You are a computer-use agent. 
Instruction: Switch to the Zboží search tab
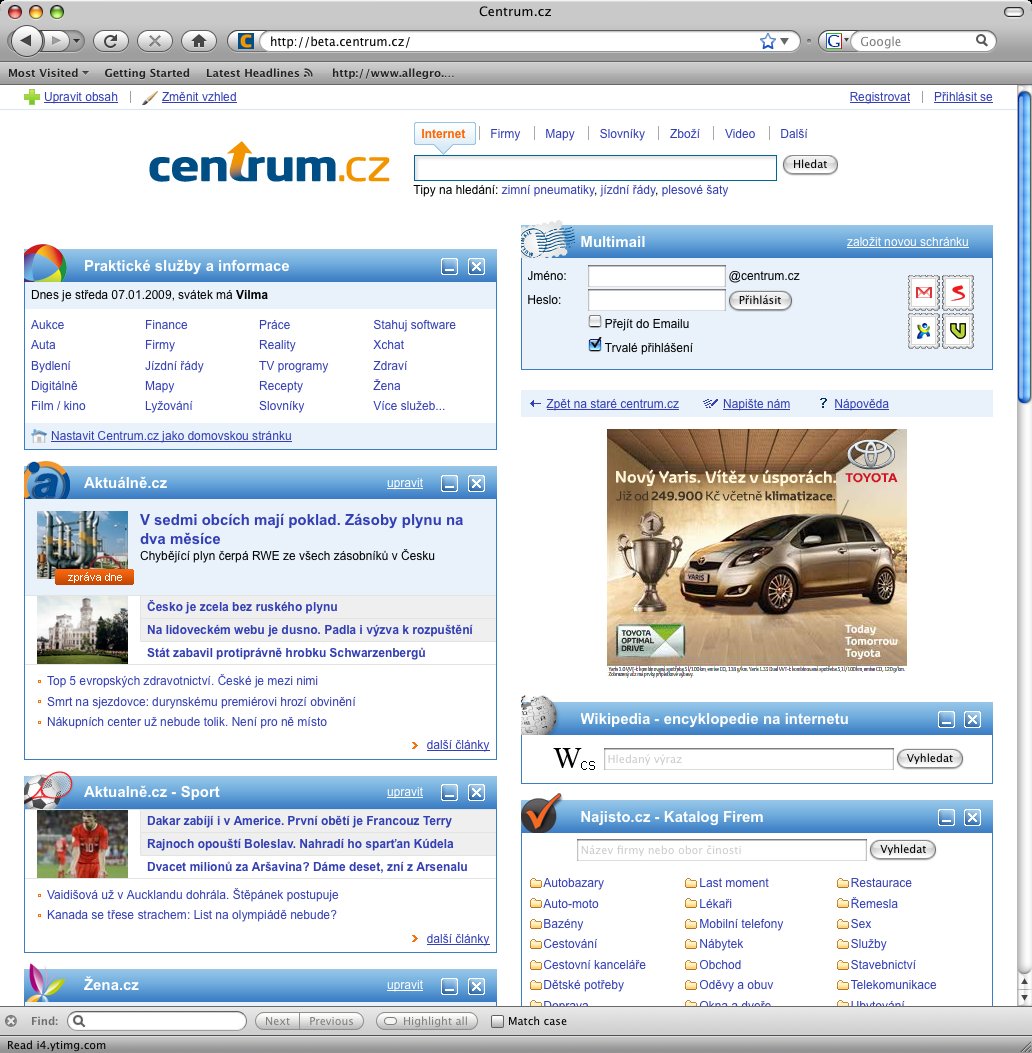point(684,134)
